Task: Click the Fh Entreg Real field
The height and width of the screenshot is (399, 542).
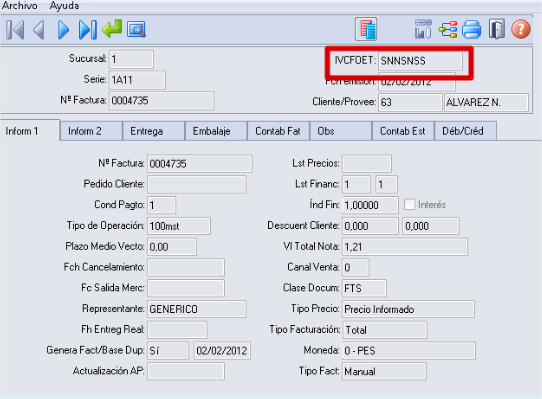Action: 177,330
